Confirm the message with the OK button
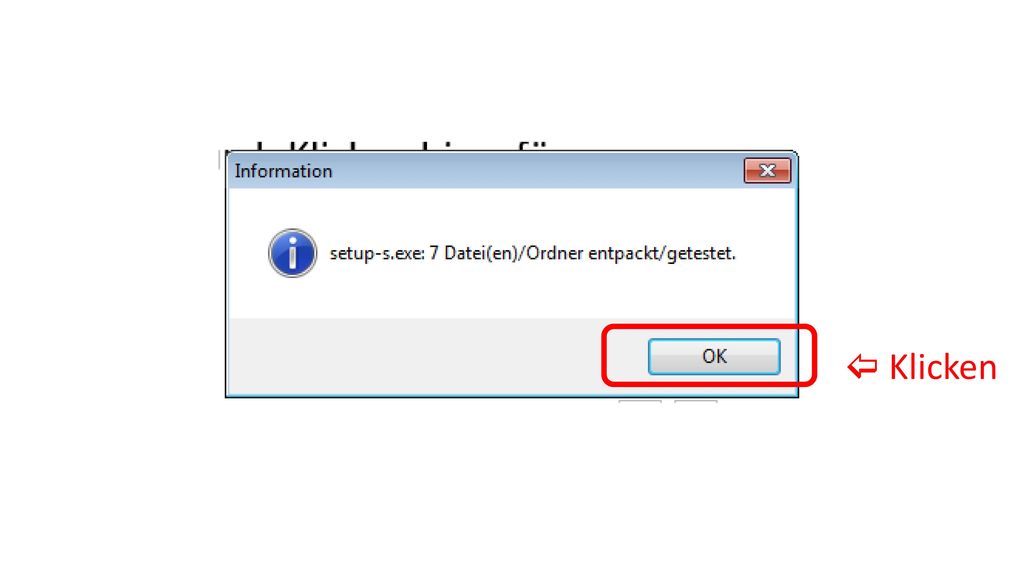The width and height of the screenshot is (1024, 576). 714,357
